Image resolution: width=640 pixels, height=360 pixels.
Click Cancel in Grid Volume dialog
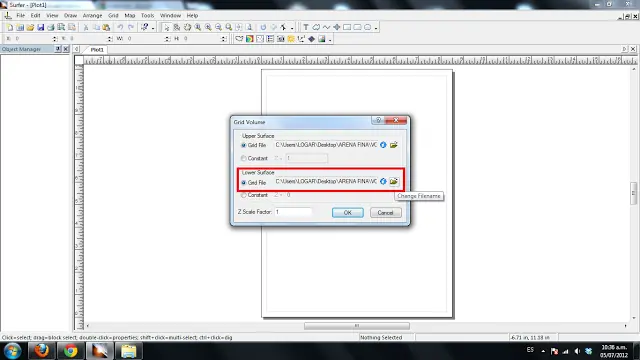click(x=385, y=213)
